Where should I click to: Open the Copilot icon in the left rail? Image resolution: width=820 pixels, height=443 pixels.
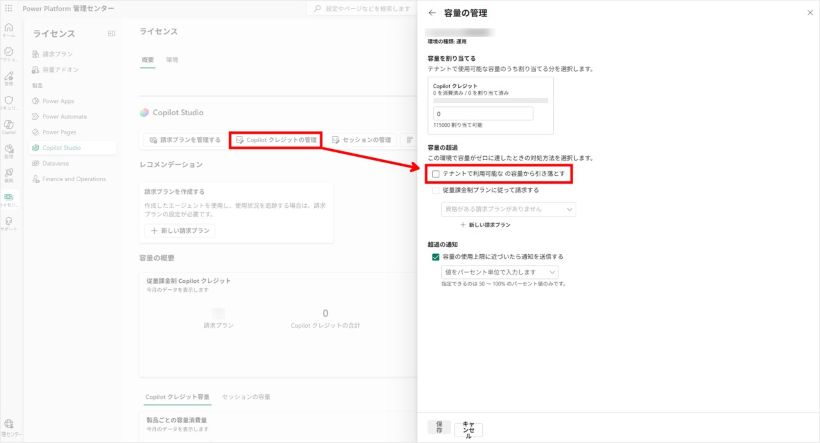[9, 125]
